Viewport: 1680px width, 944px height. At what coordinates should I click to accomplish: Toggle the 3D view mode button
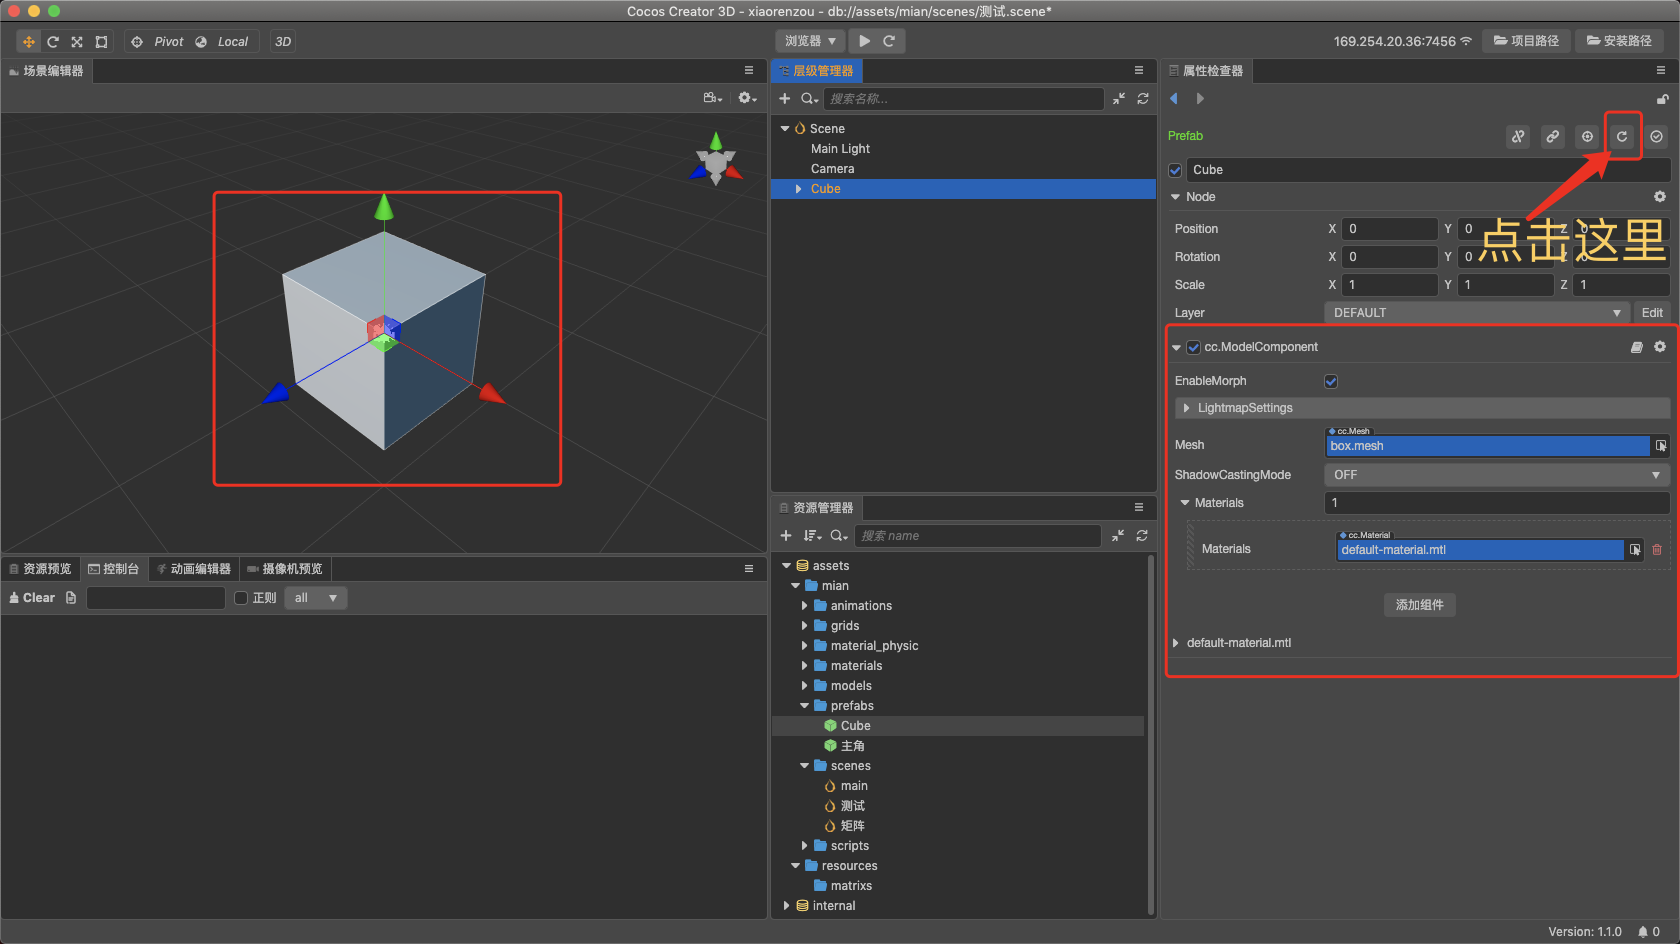(283, 42)
